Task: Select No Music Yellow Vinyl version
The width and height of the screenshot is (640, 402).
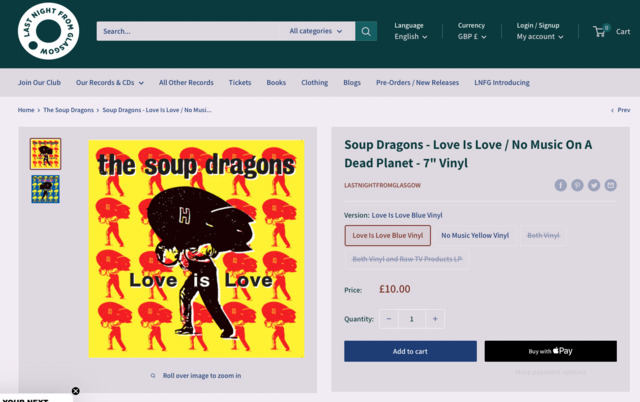Action: point(475,235)
